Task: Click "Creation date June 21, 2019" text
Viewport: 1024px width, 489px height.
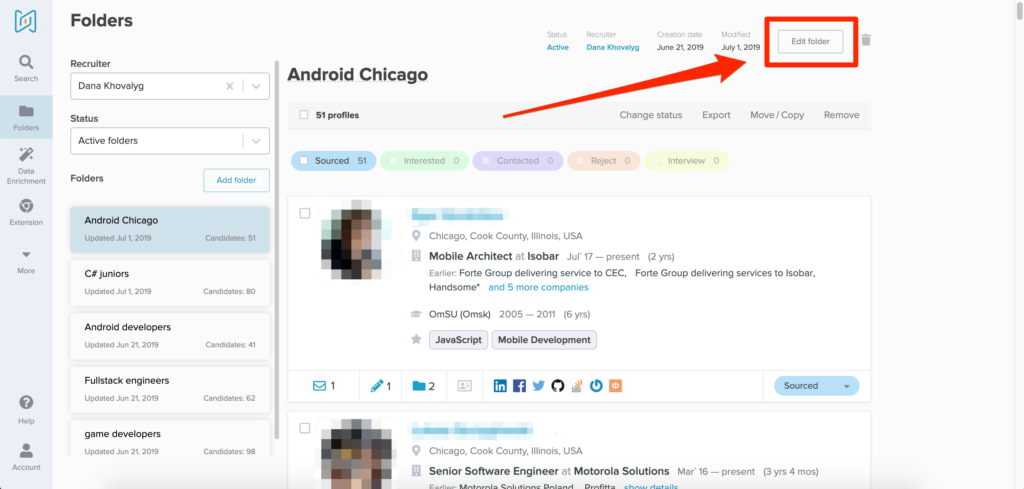Action: click(680, 40)
